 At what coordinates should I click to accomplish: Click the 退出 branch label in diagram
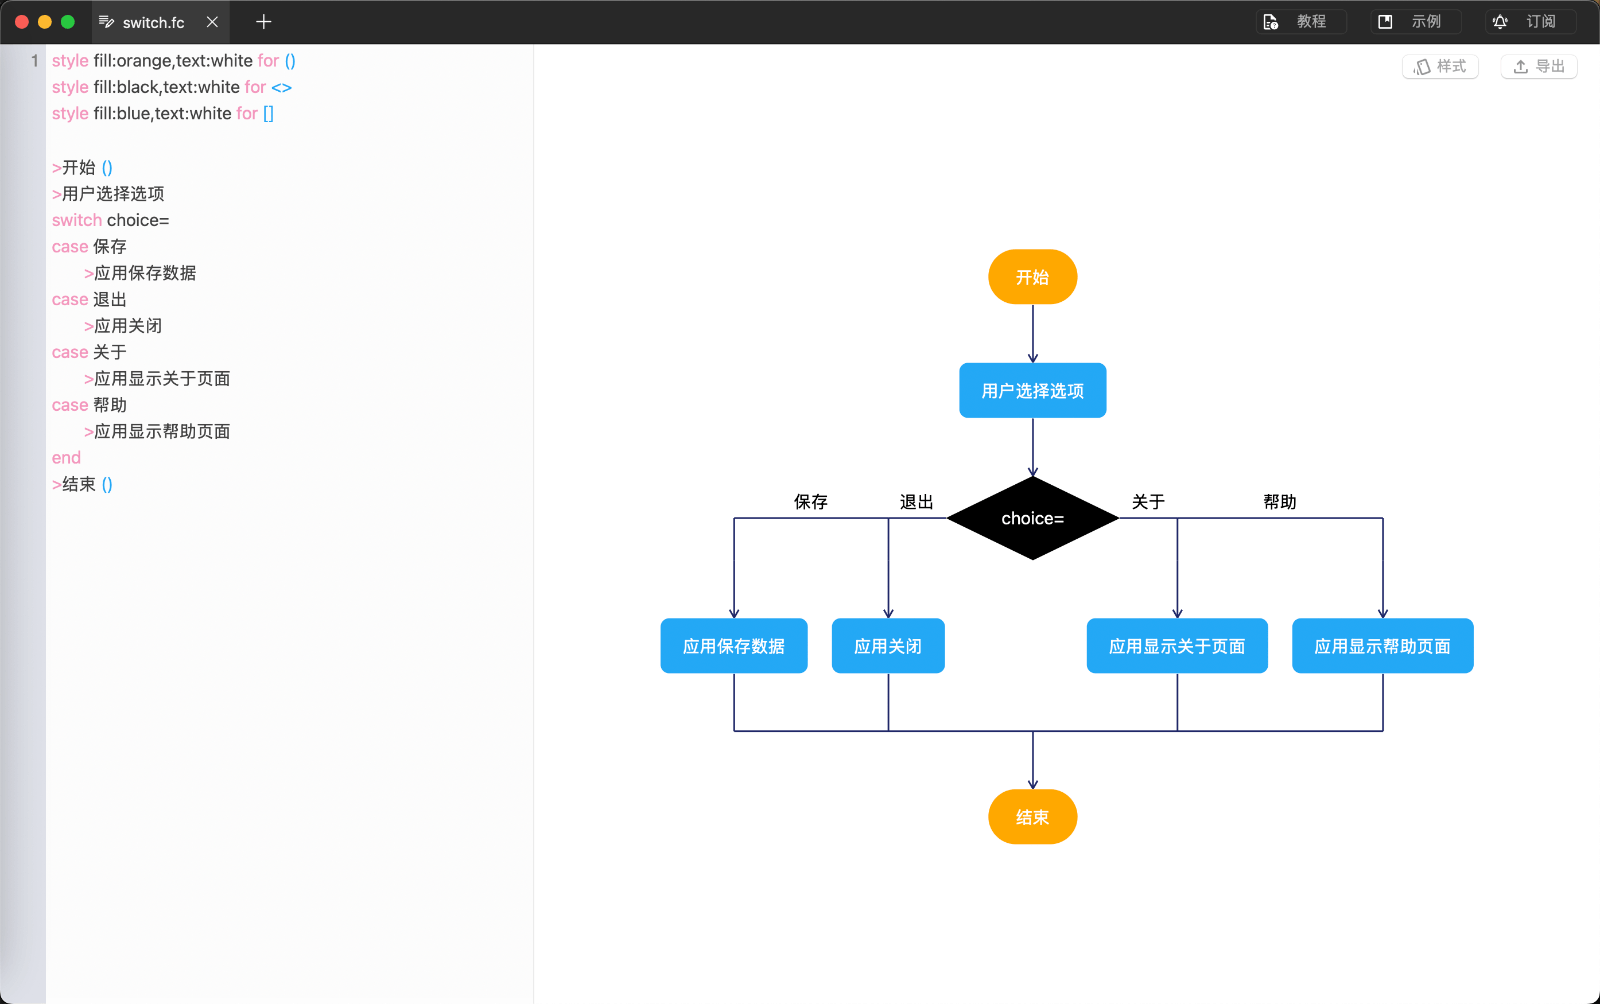pos(917,502)
